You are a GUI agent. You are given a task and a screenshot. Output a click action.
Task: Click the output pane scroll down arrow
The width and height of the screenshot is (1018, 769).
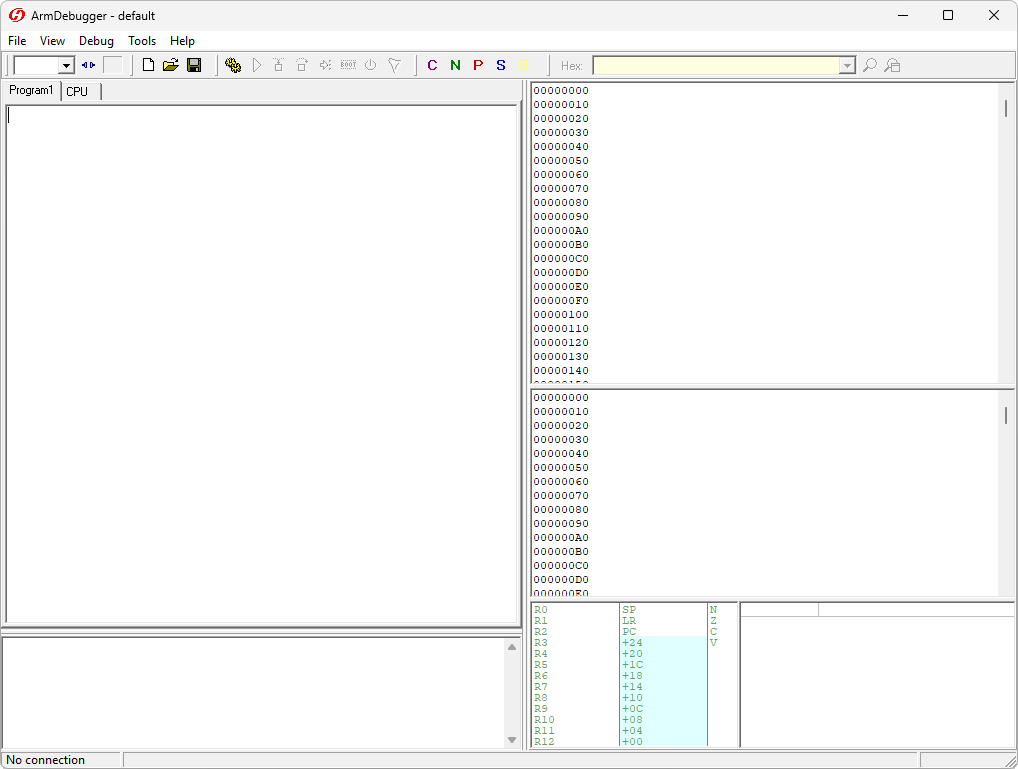click(512, 740)
